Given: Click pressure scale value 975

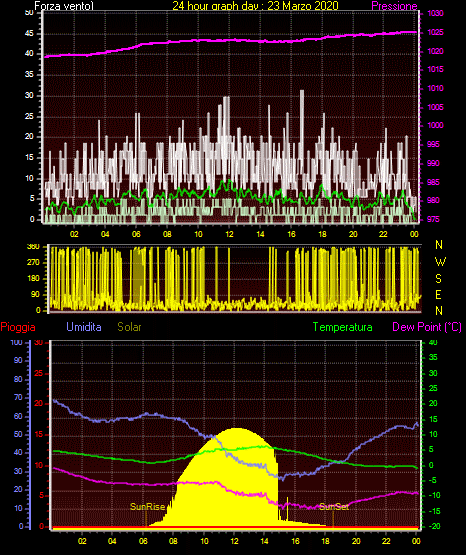Looking at the screenshot, I should pos(433,219).
